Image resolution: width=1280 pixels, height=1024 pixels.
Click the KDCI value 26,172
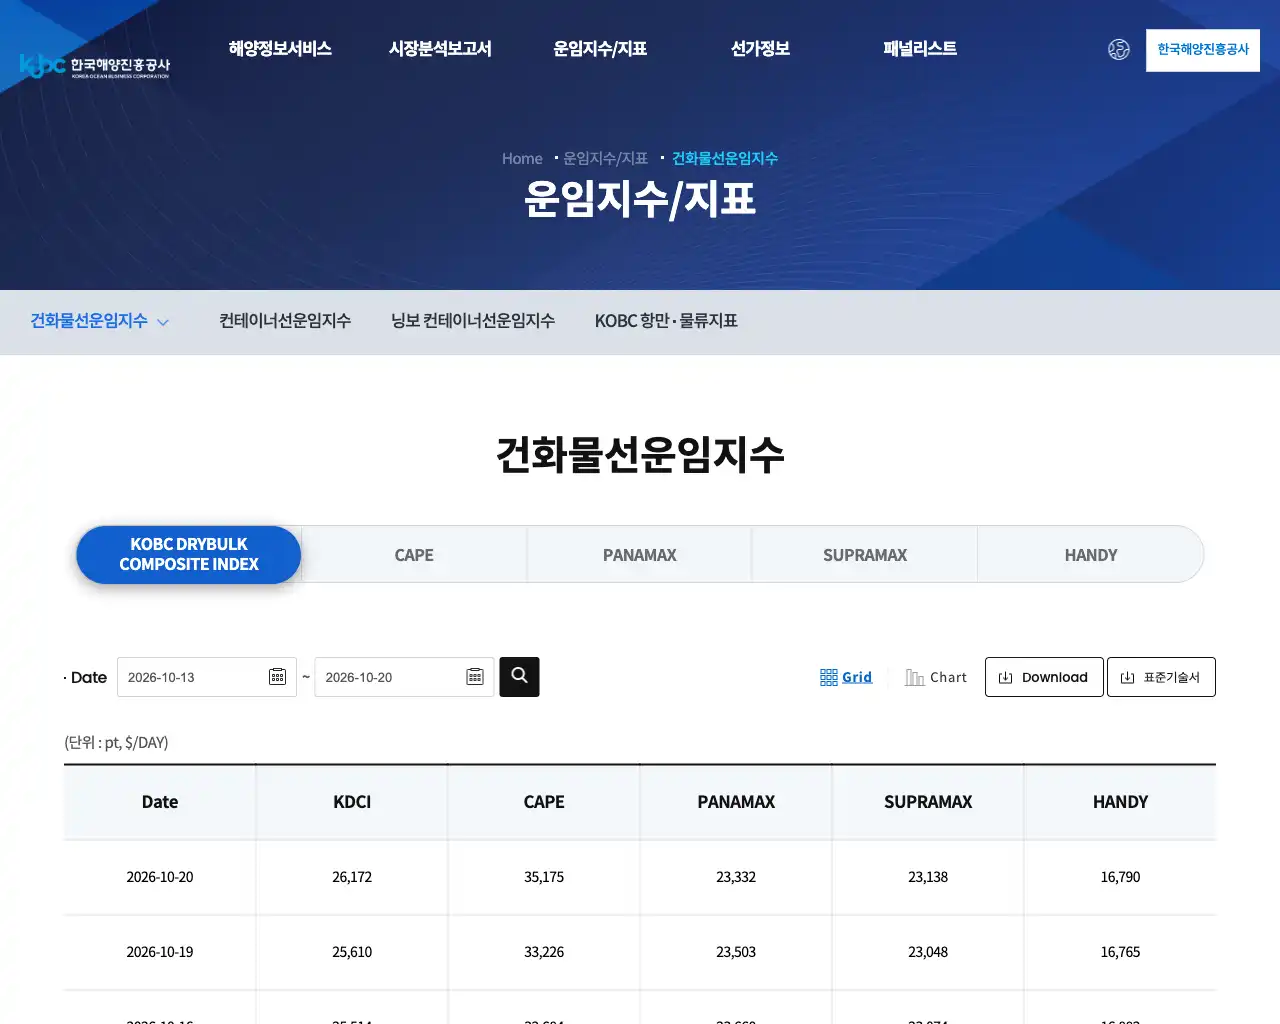pos(352,877)
